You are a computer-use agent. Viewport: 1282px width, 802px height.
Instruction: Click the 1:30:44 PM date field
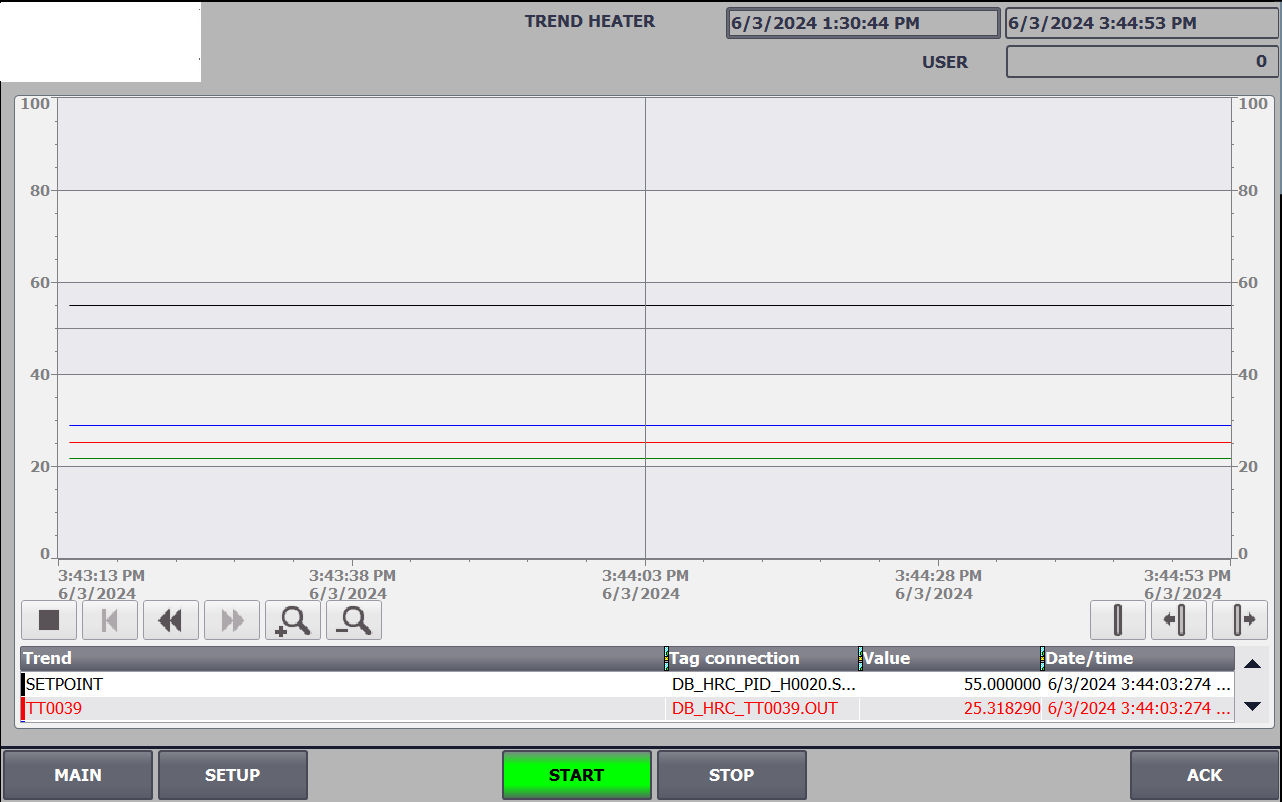tap(863, 23)
